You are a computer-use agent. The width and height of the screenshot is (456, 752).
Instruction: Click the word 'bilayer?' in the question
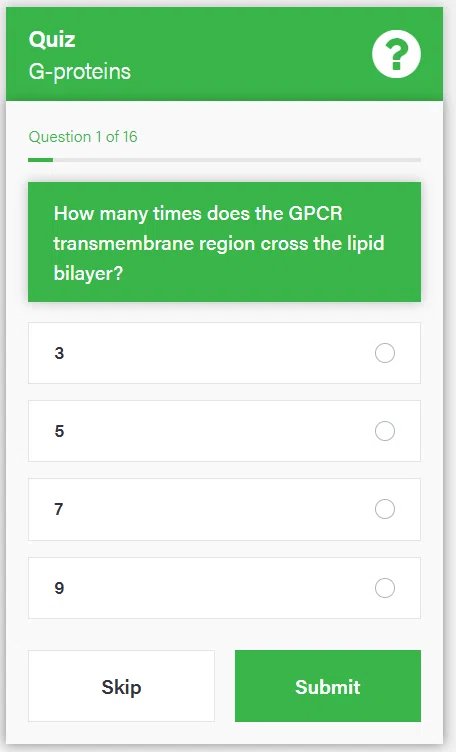pyautogui.click(x=88, y=273)
